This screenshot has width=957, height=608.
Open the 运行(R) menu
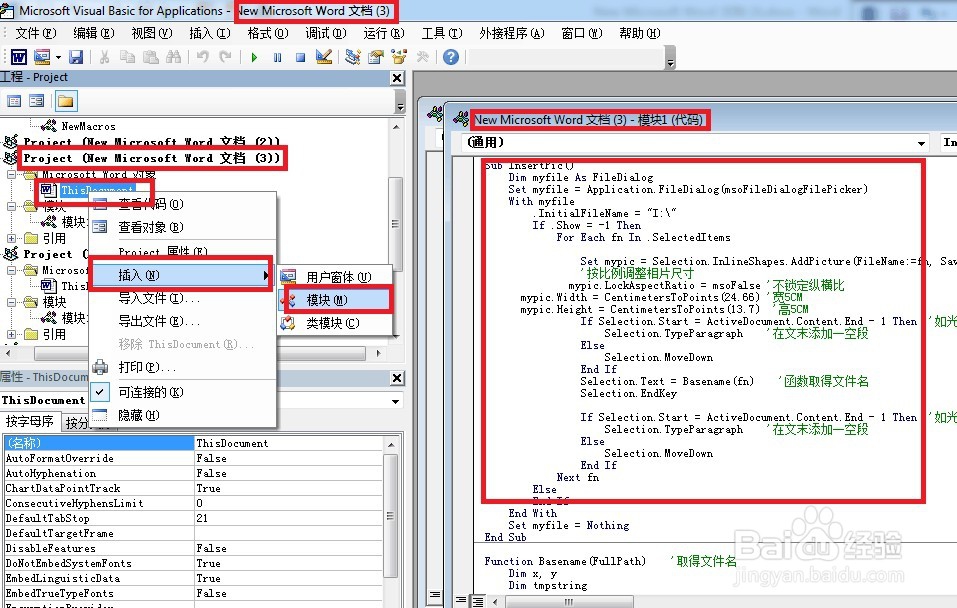click(x=383, y=33)
